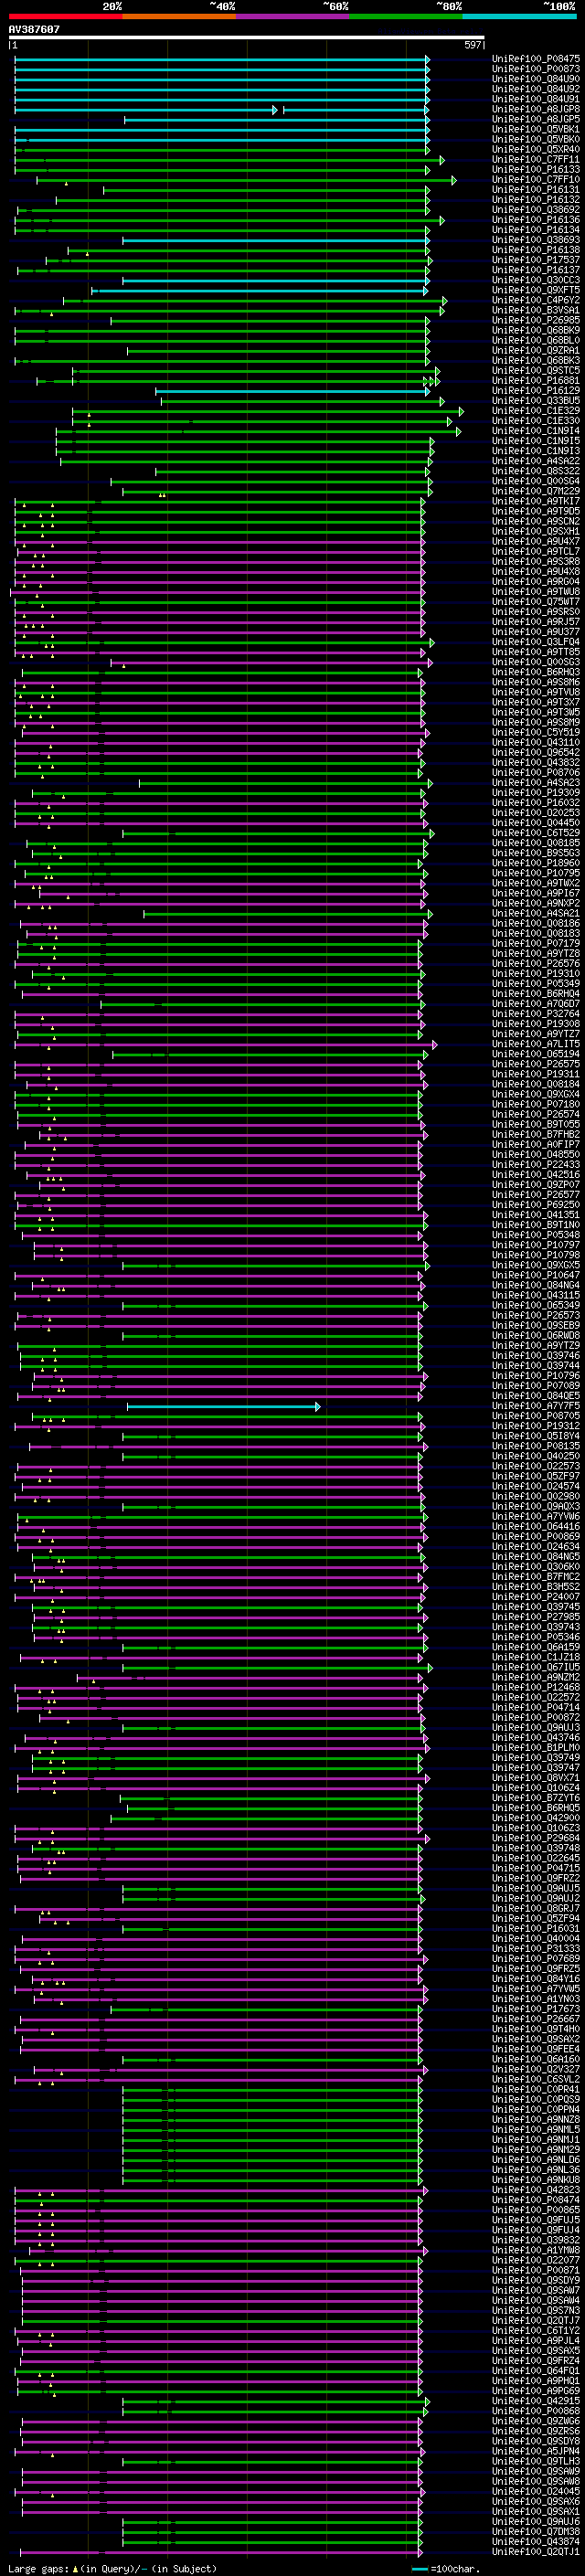
Task: Select the UniRef100_Q64FQ1 label
Action: [x=536, y=2371]
